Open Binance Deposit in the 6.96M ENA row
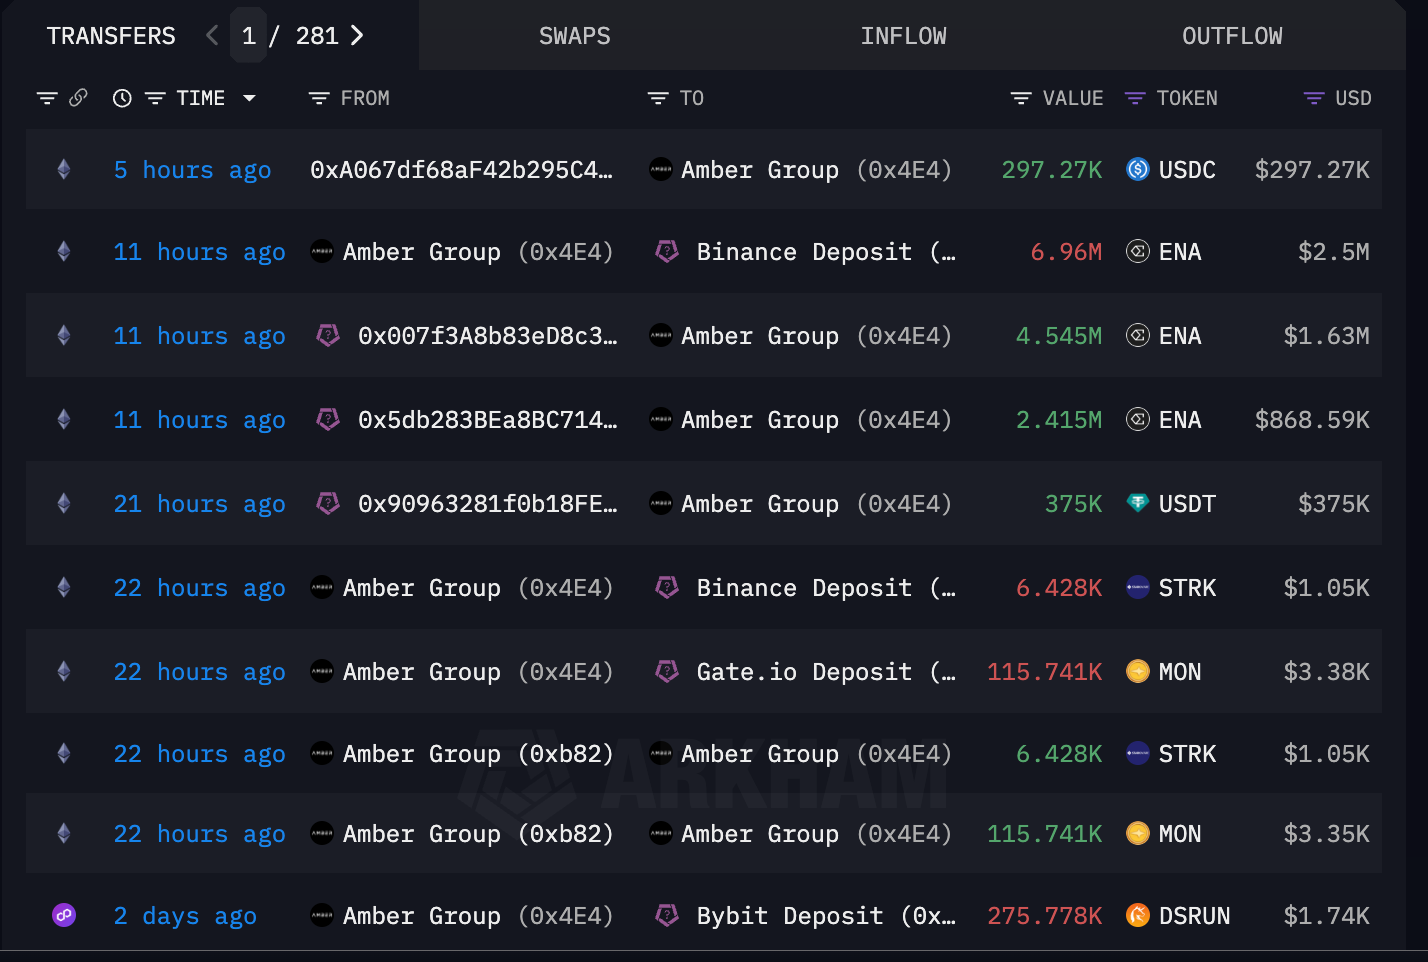 pyautogui.click(x=826, y=252)
